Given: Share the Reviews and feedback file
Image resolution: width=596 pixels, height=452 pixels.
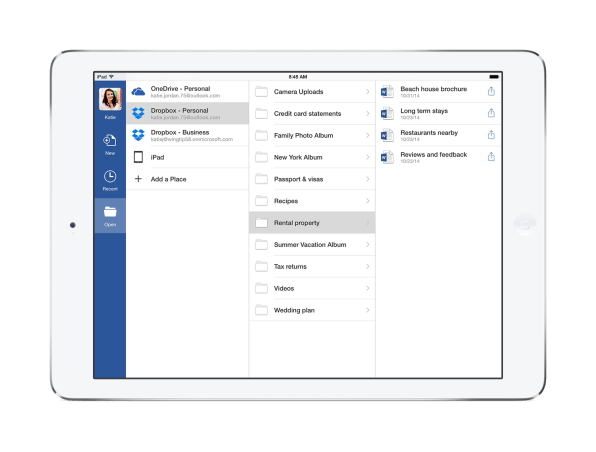Looking at the screenshot, I should (491, 156).
